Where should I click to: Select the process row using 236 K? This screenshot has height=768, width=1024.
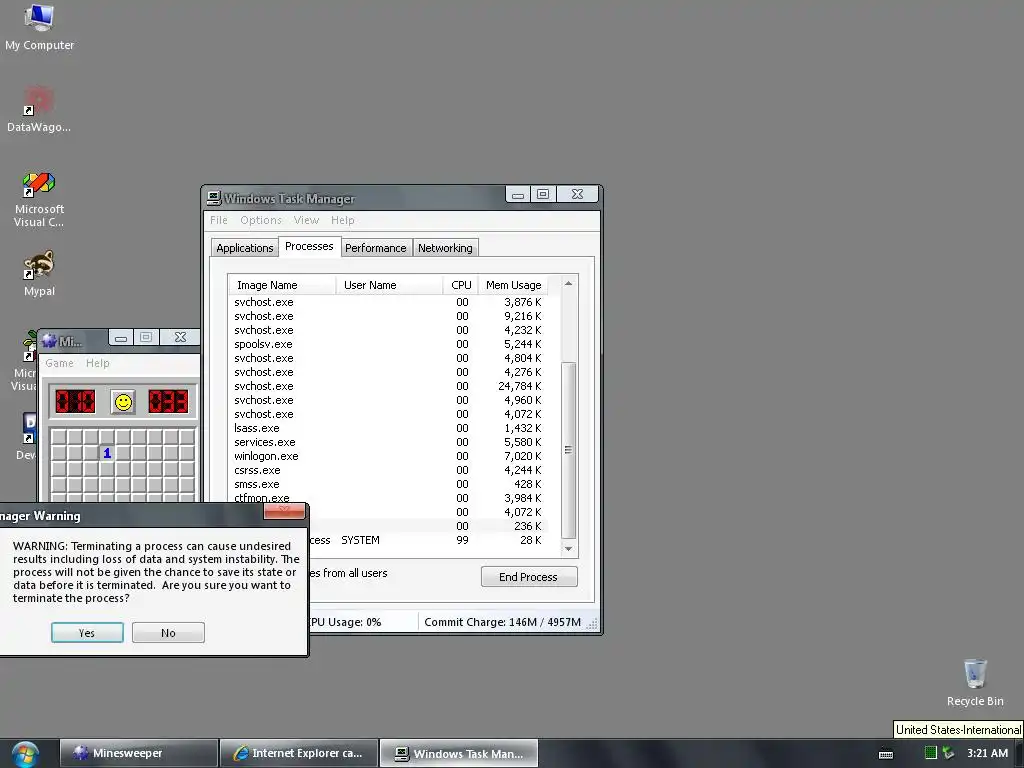tap(428, 526)
